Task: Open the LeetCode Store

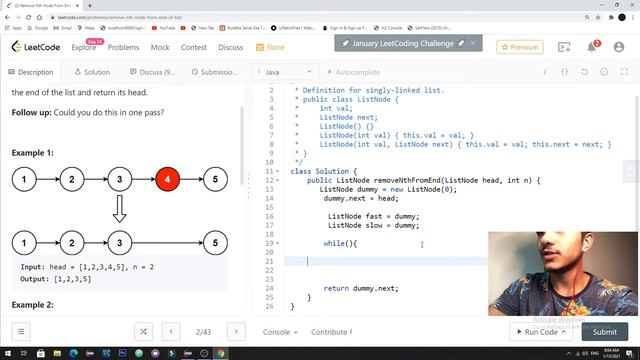Action: [270, 47]
